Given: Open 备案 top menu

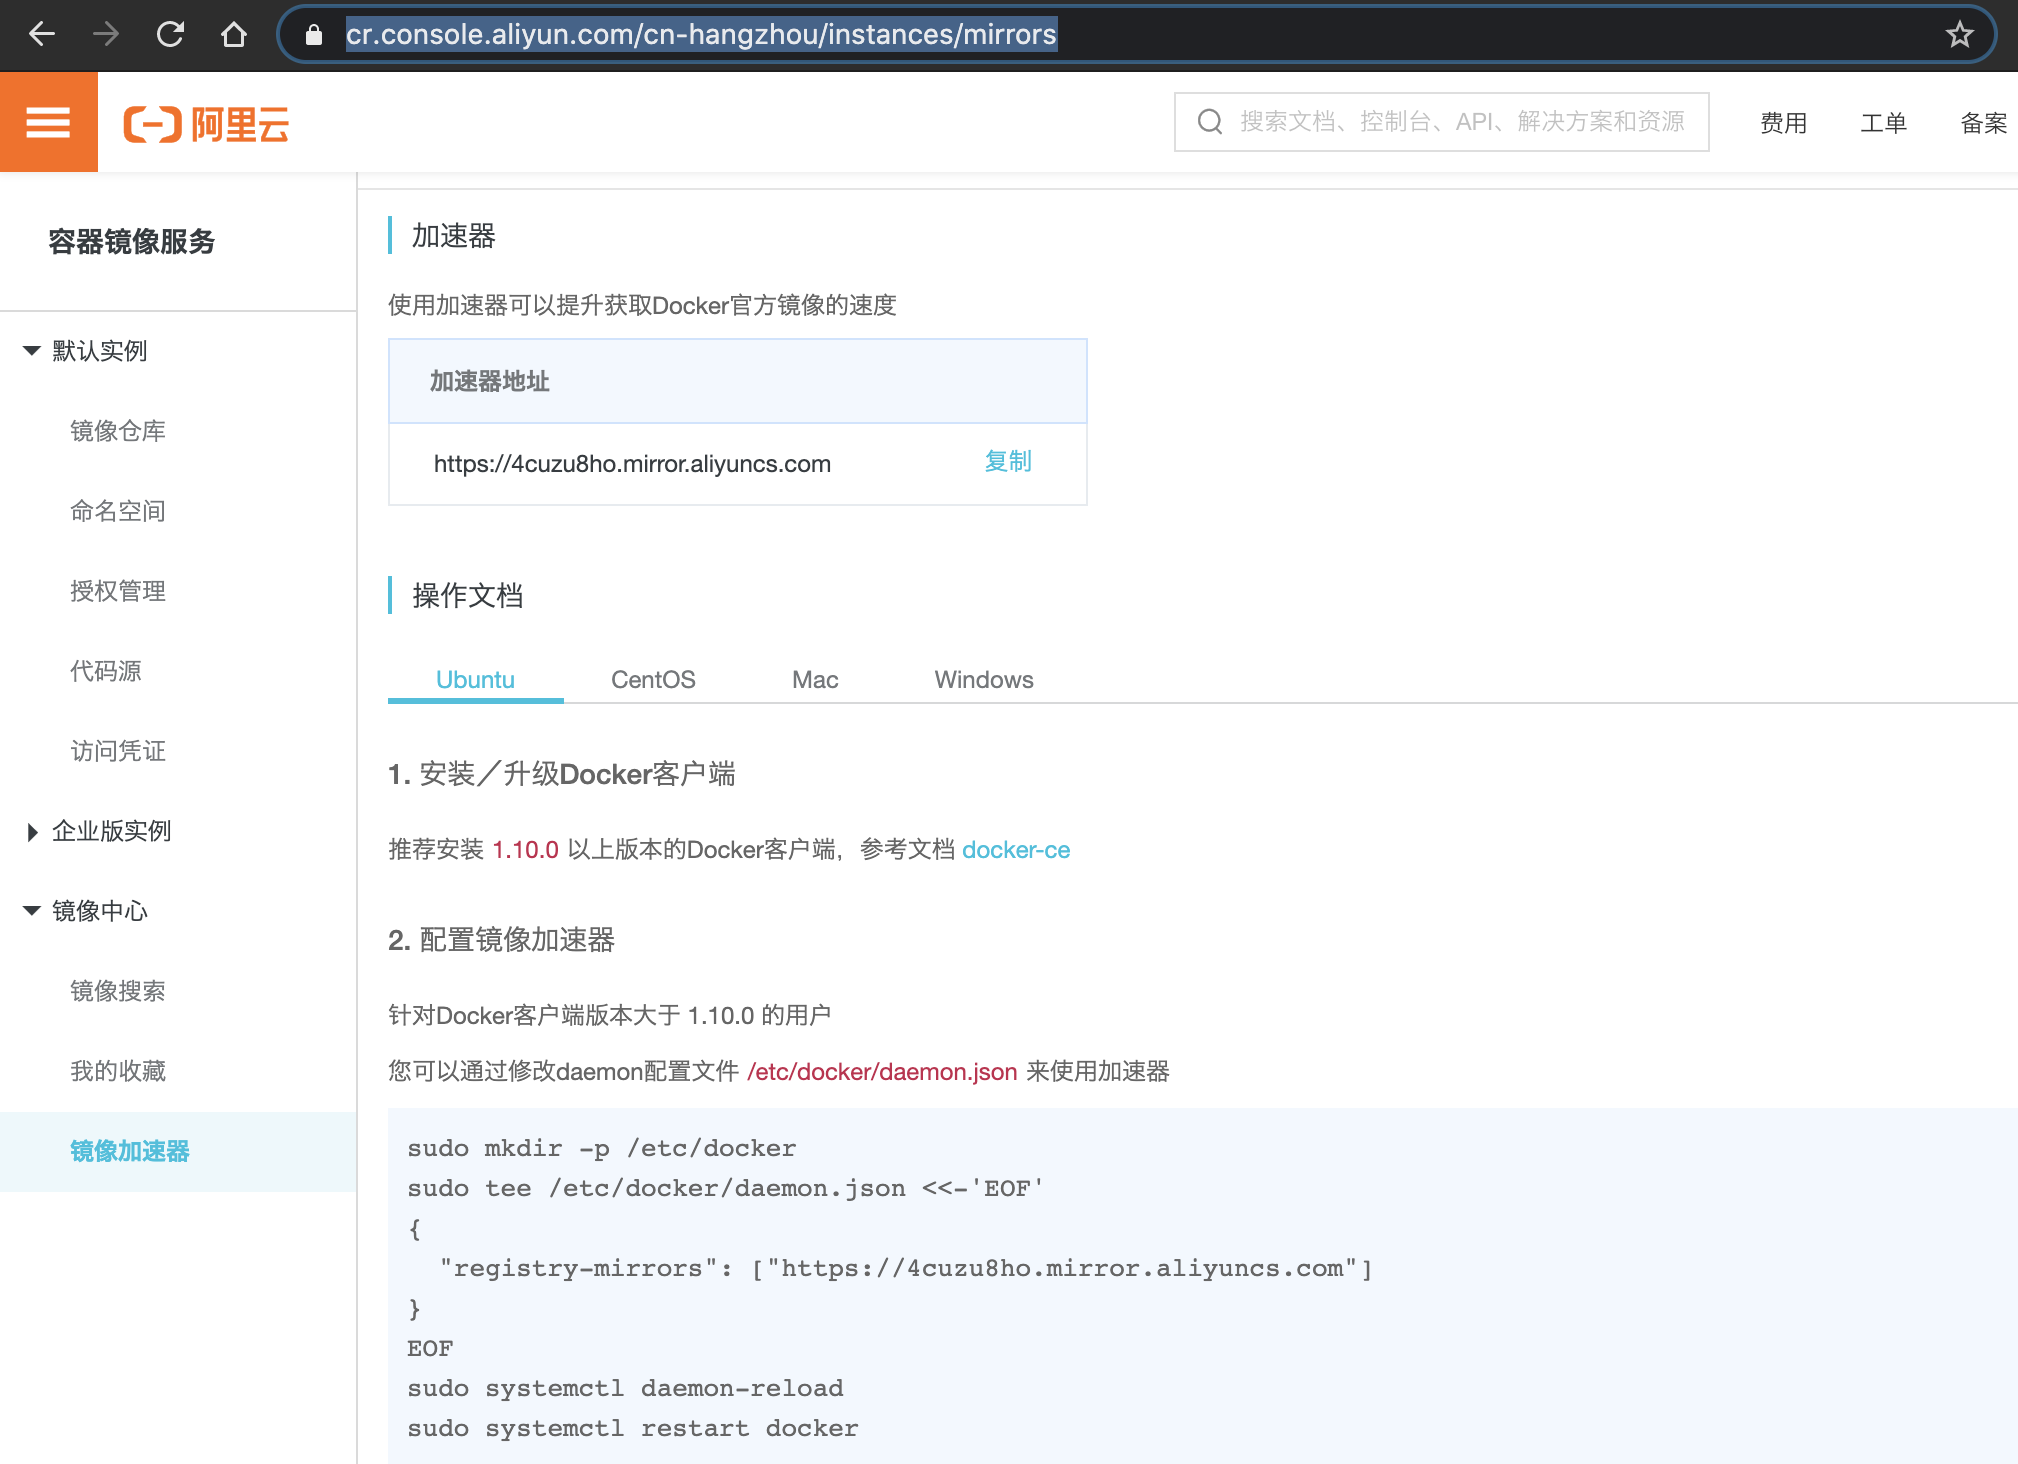Looking at the screenshot, I should click(x=1984, y=123).
